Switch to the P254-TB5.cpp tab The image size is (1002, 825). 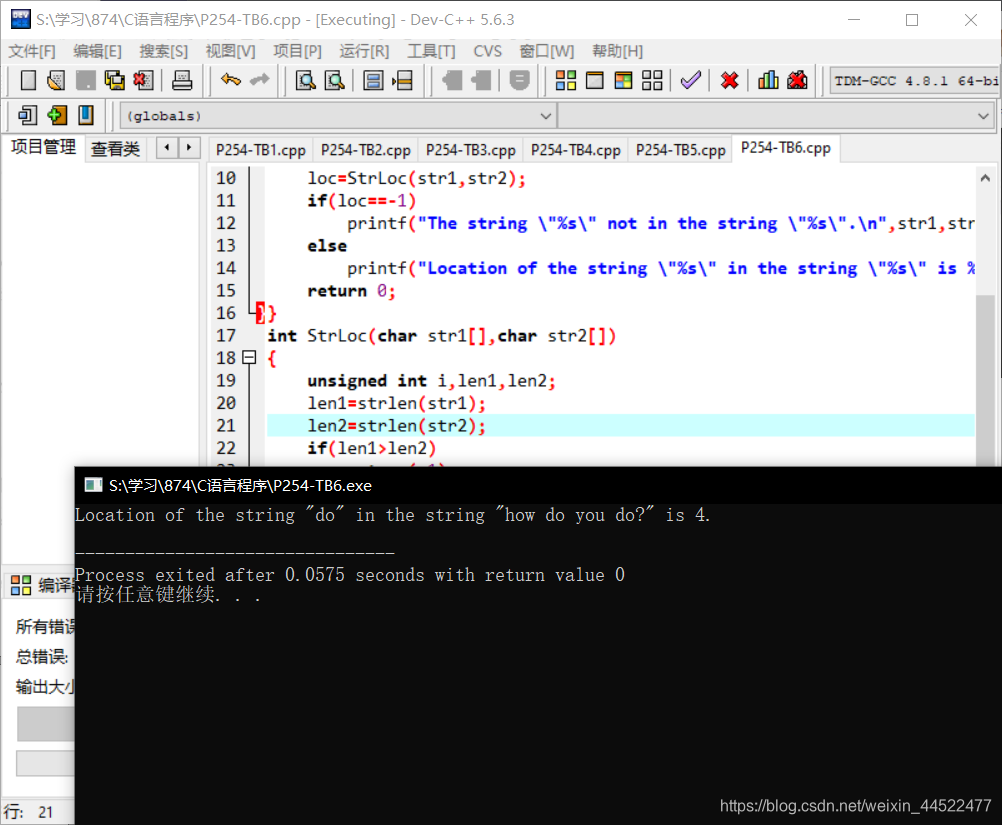681,150
